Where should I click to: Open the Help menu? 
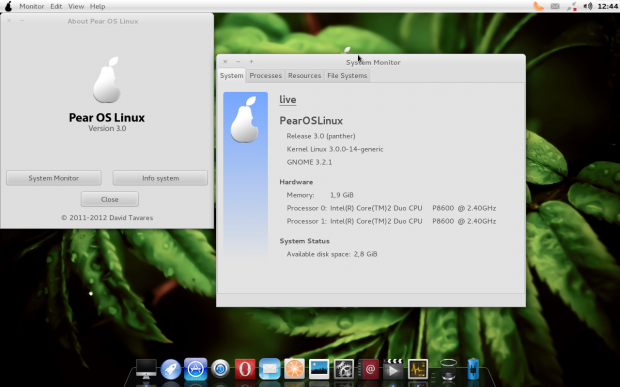[97, 6]
